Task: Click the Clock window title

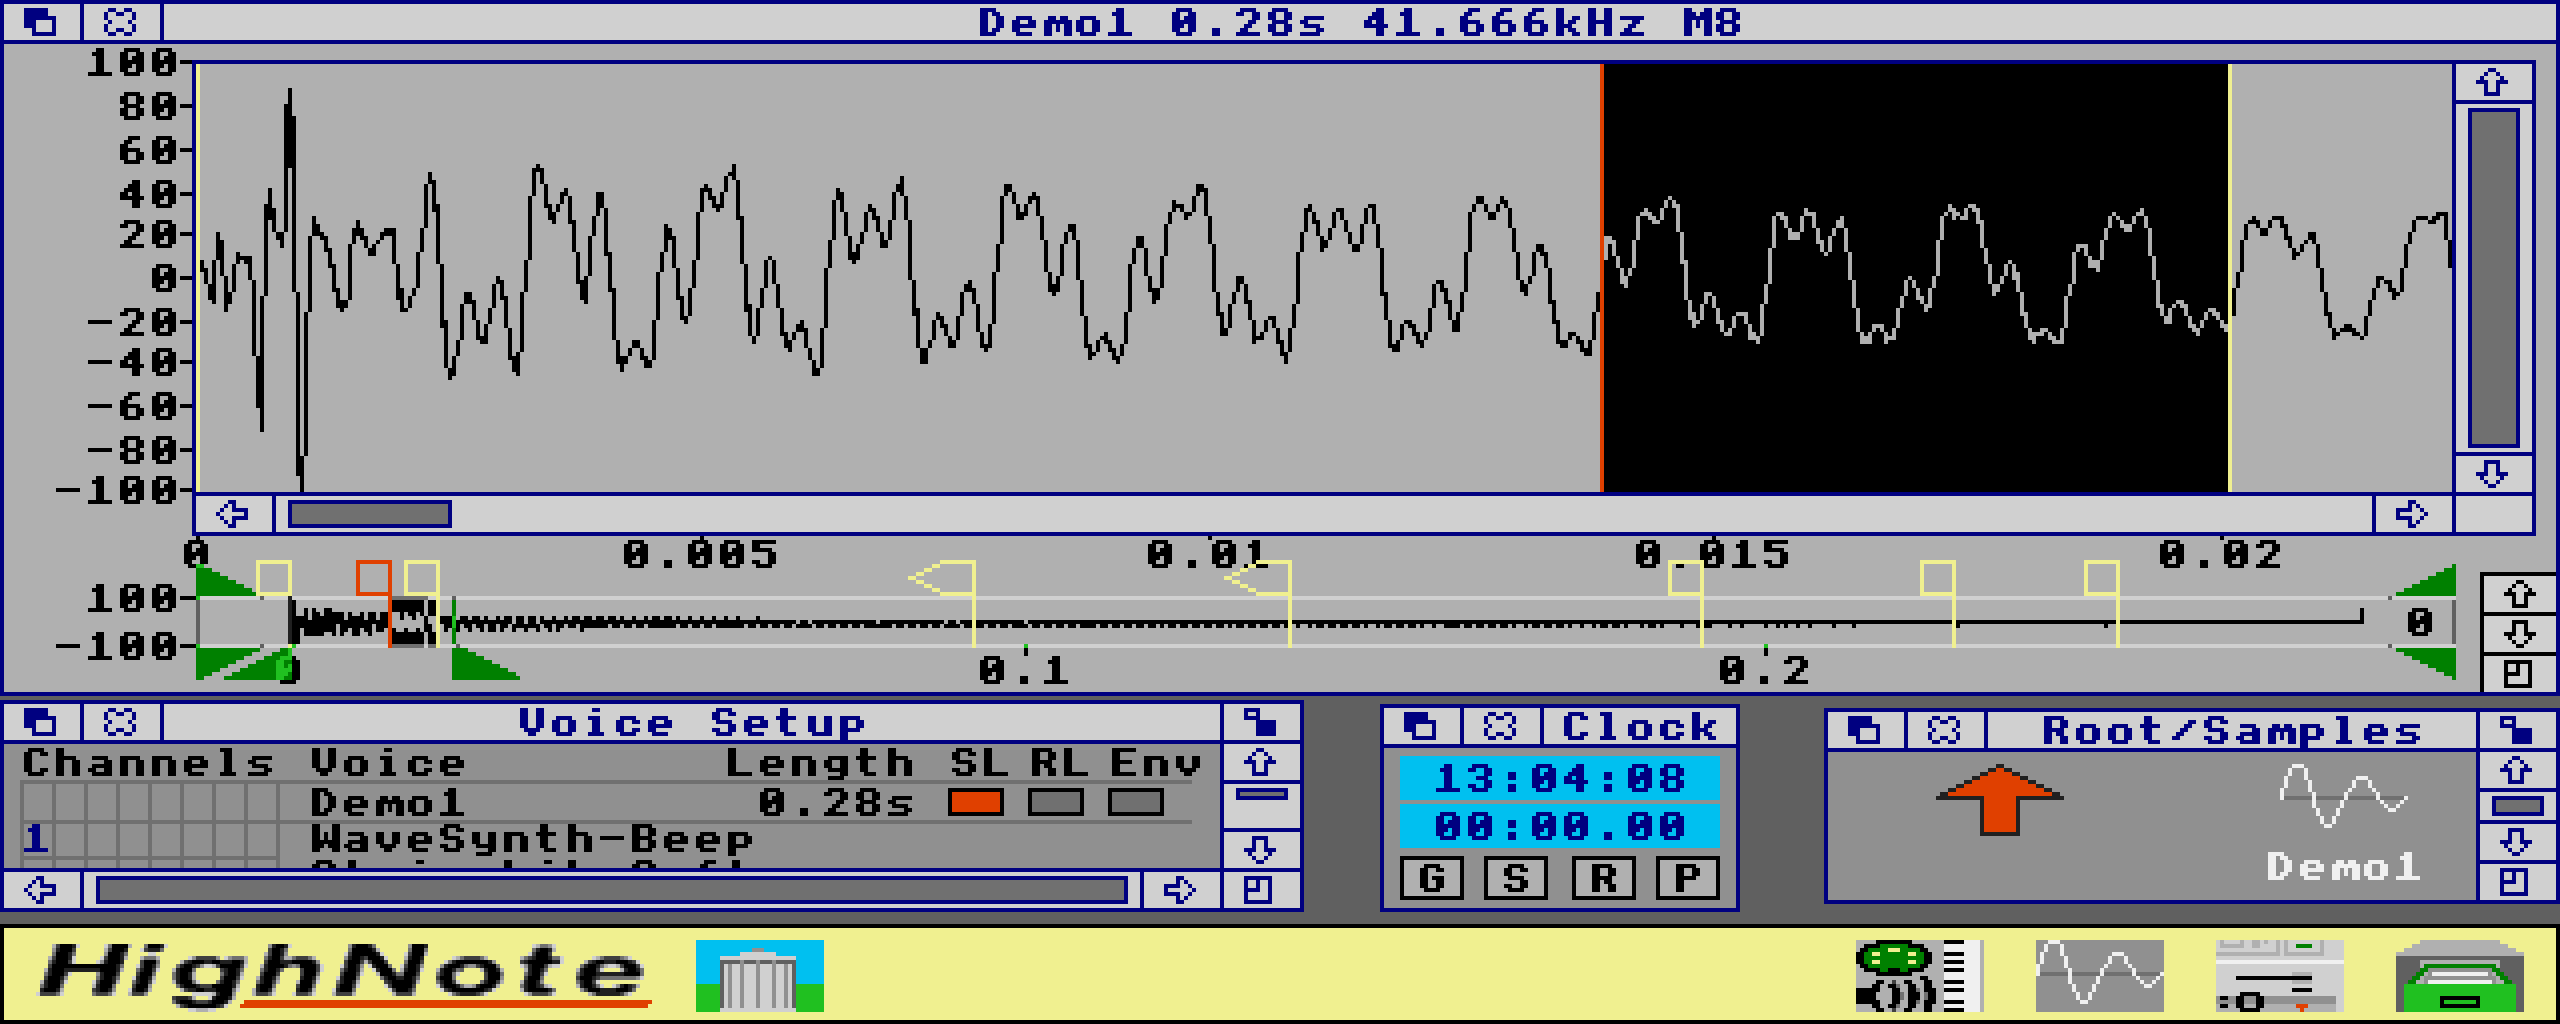Action: pyautogui.click(x=1639, y=726)
